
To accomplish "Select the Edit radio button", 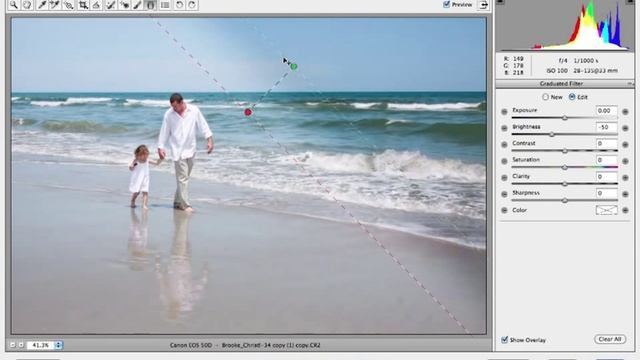I will pos(572,97).
